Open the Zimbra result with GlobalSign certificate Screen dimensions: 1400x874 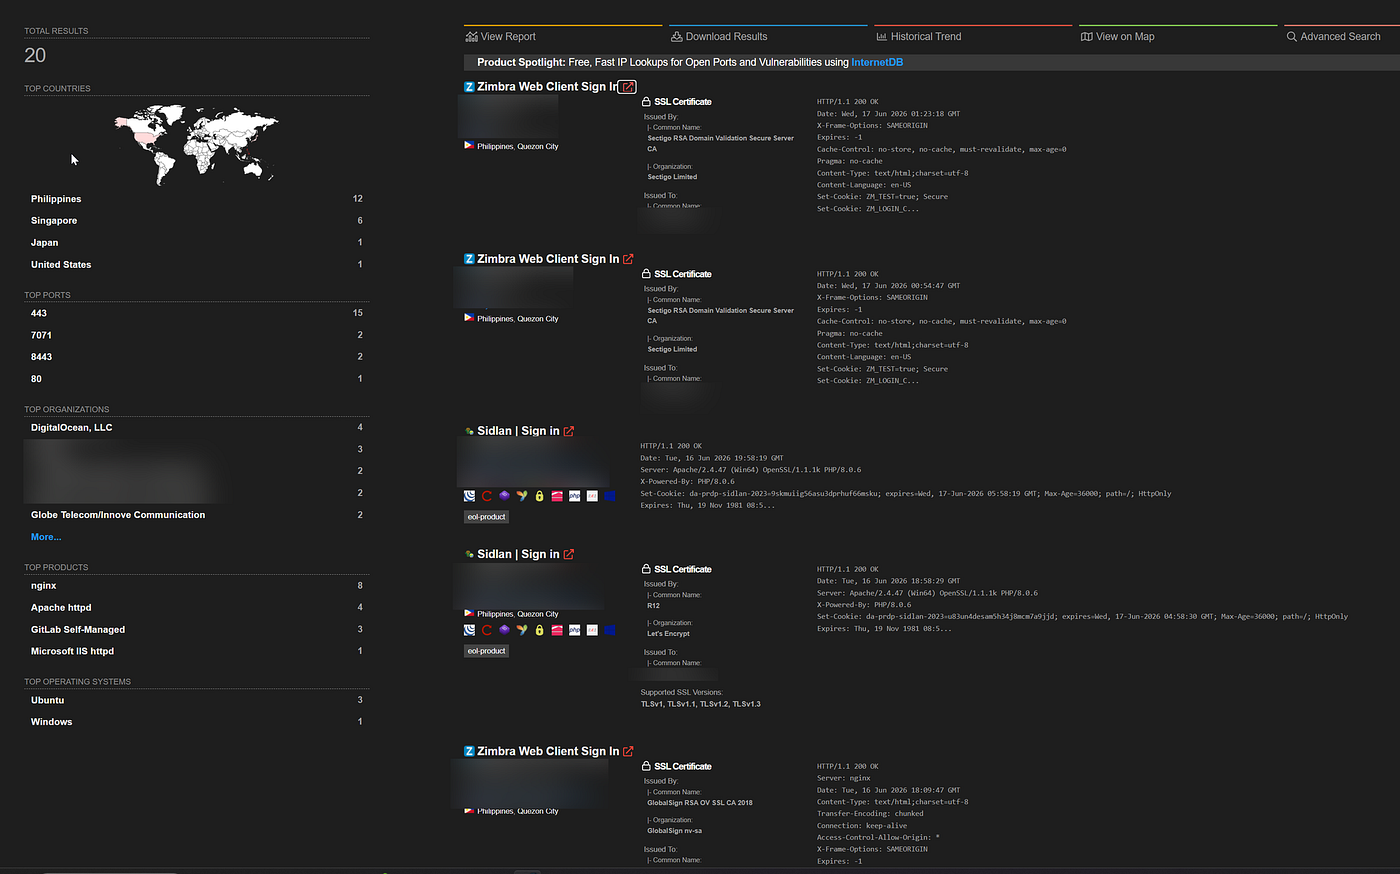[x=548, y=751]
